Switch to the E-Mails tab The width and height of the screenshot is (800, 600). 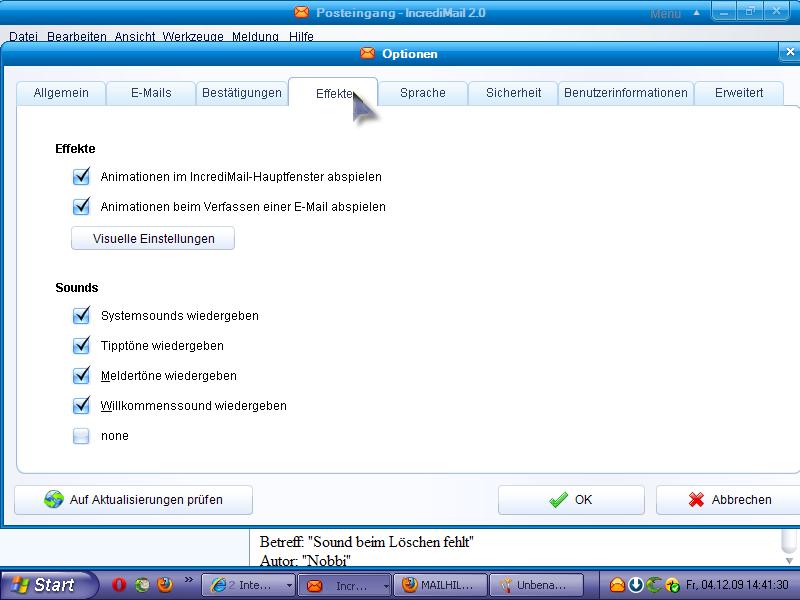151,93
